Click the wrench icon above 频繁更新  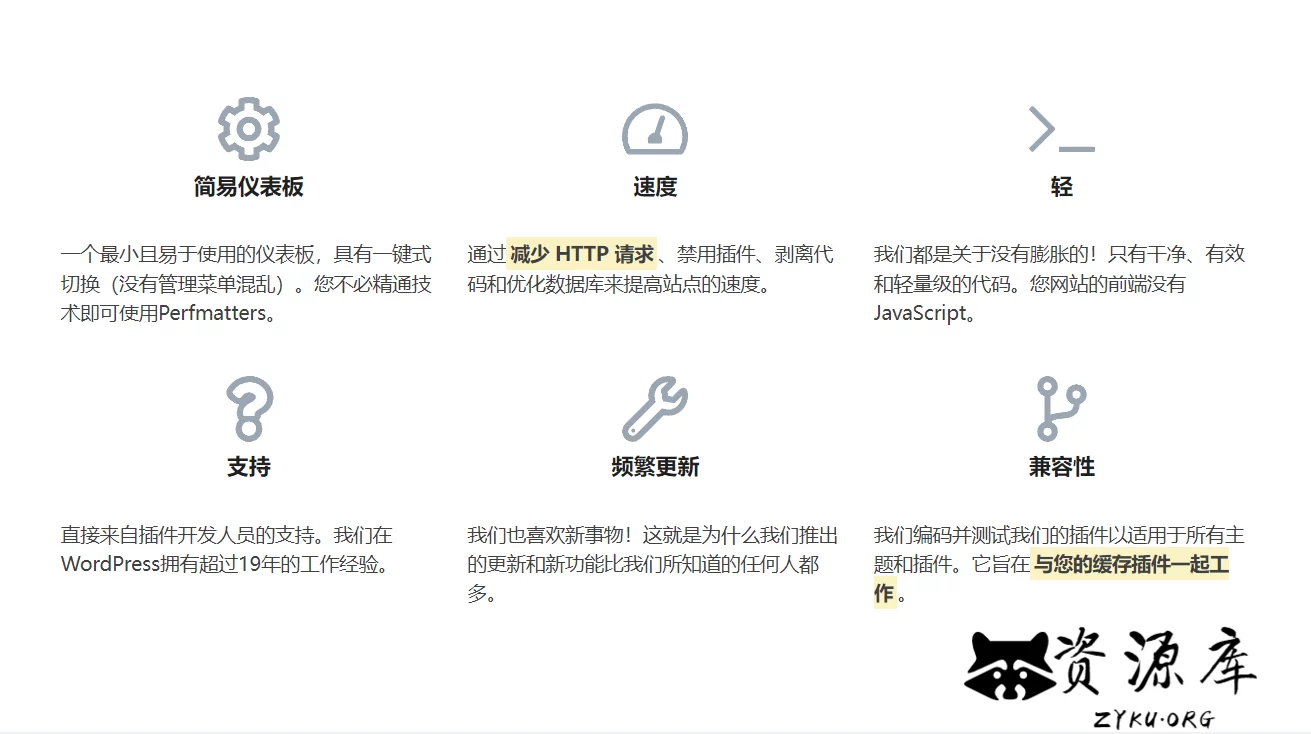(x=655, y=409)
